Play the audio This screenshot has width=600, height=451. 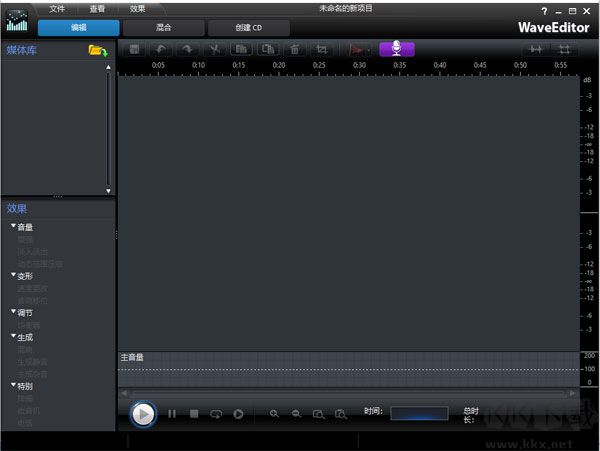pyautogui.click(x=143, y=414)
